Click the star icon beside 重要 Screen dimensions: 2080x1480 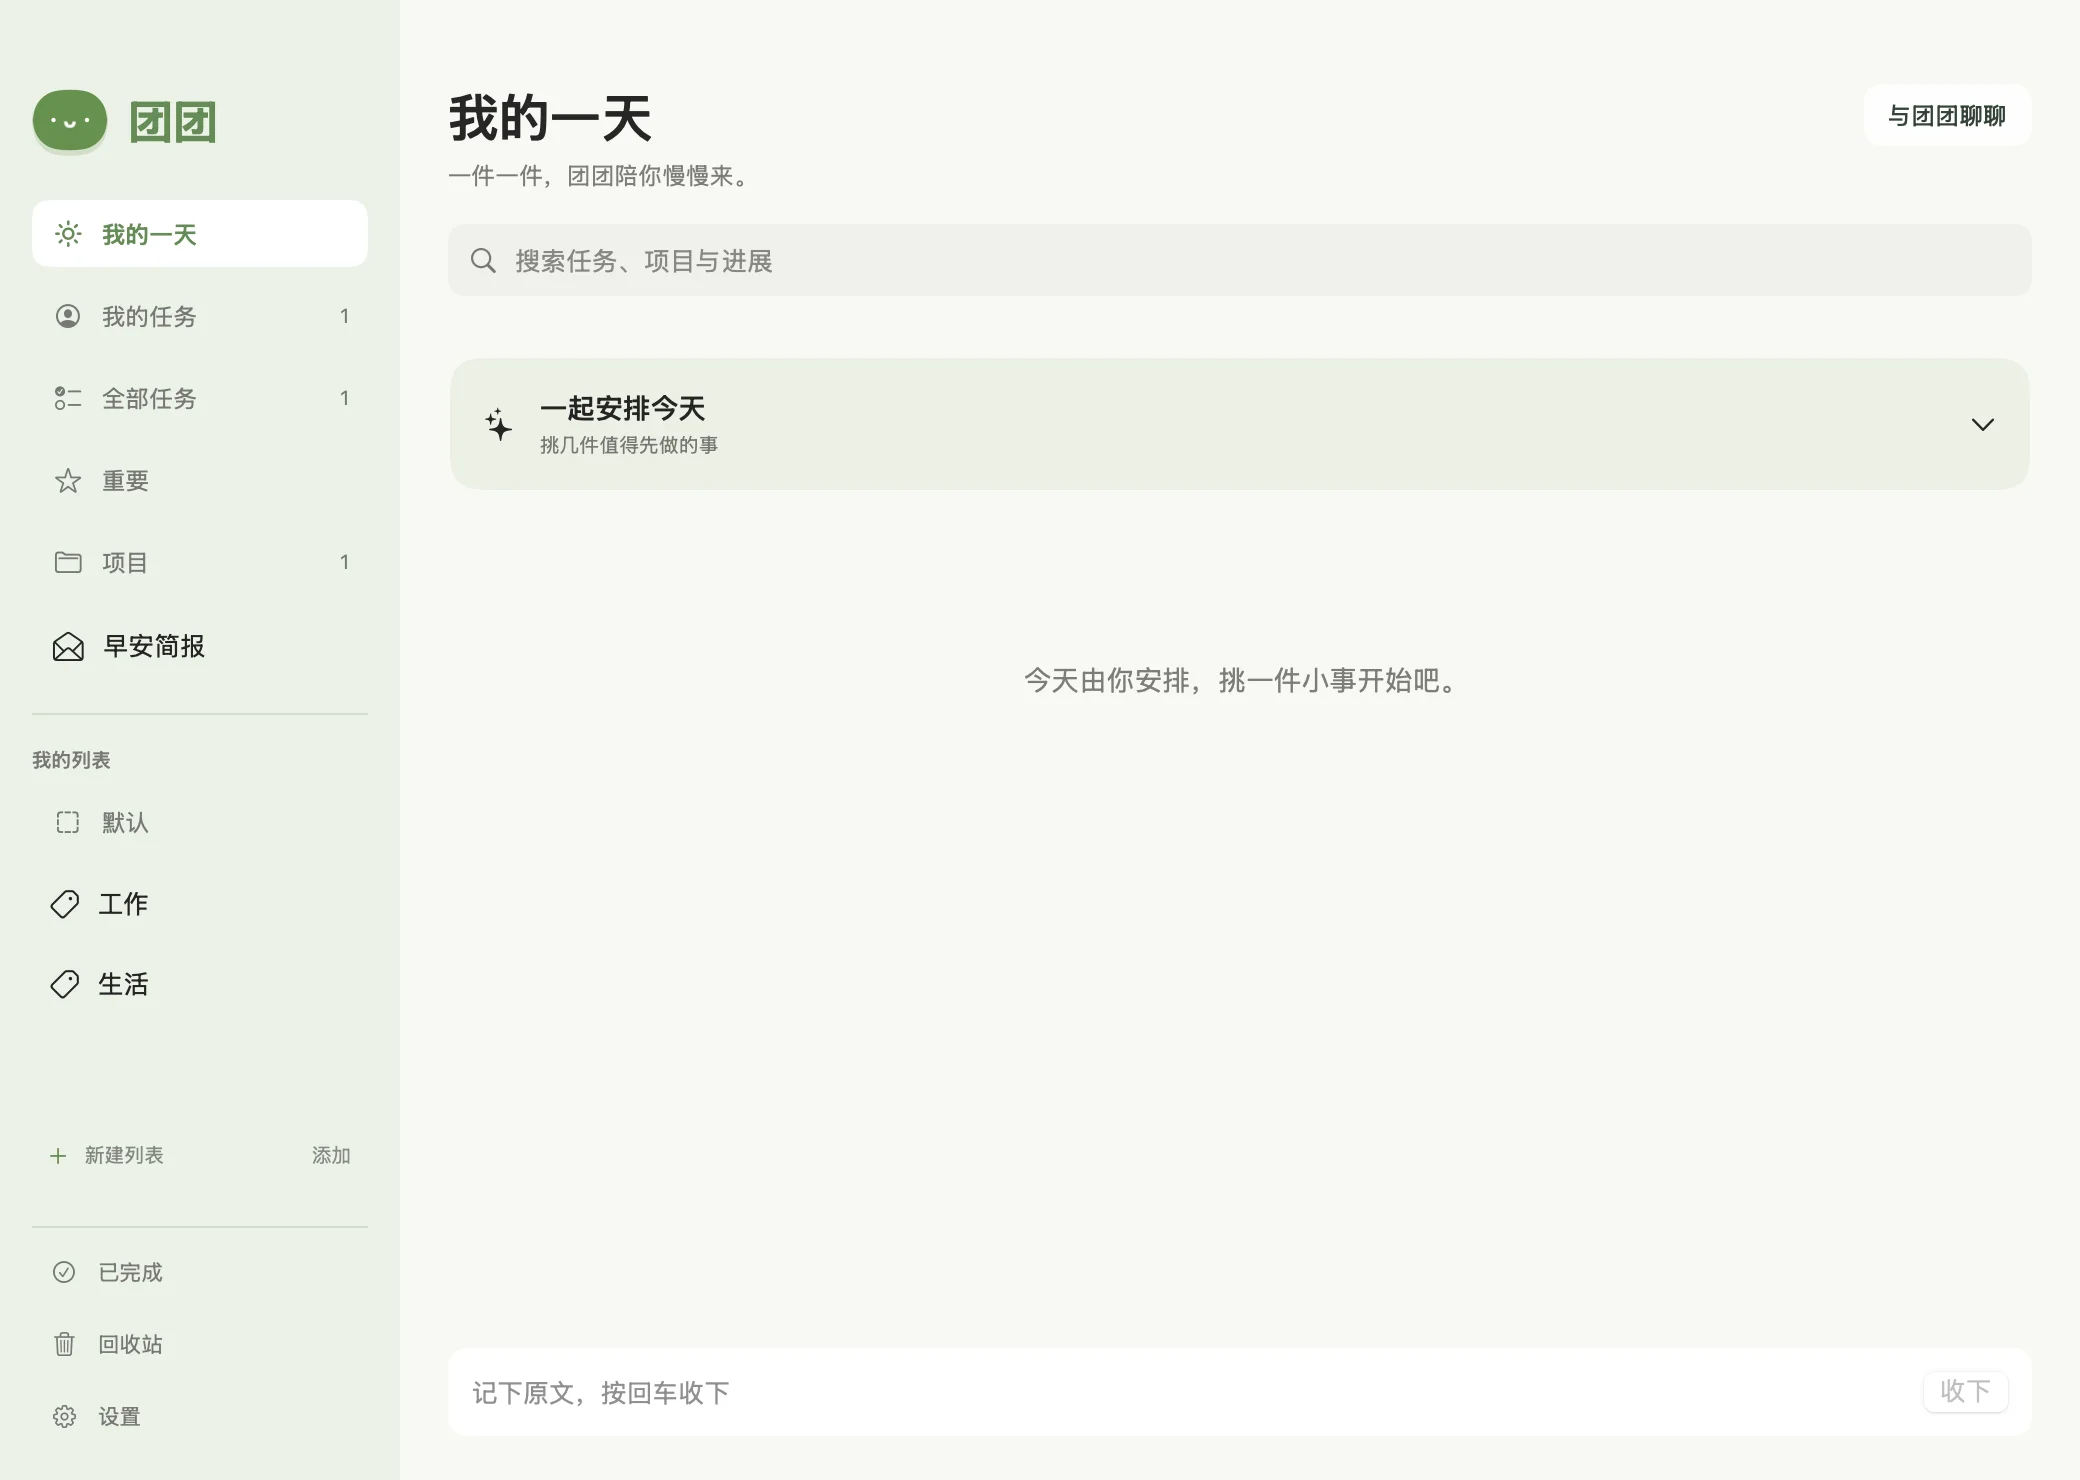click(x=68, y=481)
